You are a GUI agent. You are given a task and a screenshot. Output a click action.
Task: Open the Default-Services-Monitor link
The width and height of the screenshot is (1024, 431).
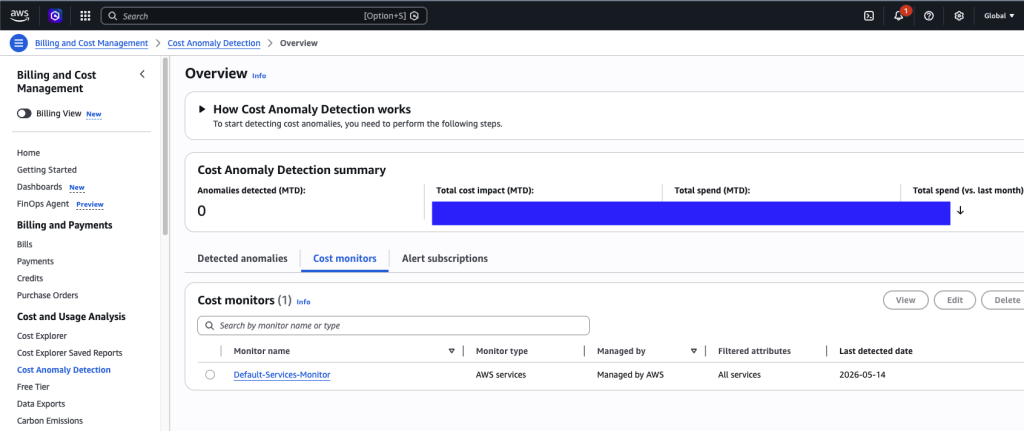click(282, 375)
